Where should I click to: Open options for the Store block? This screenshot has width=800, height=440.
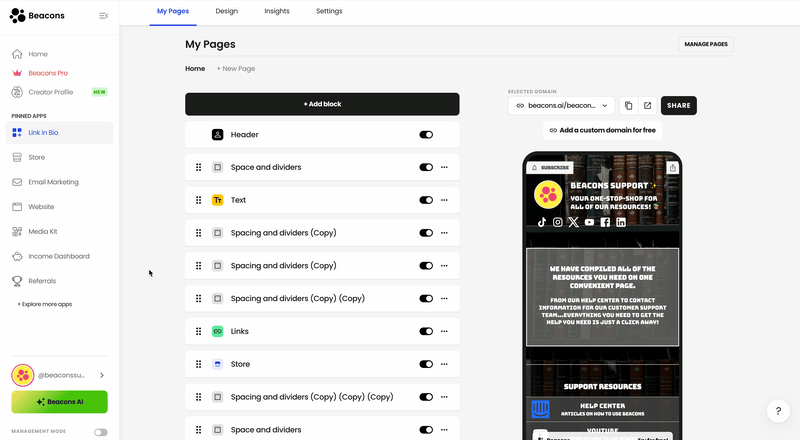coord(444,364)
